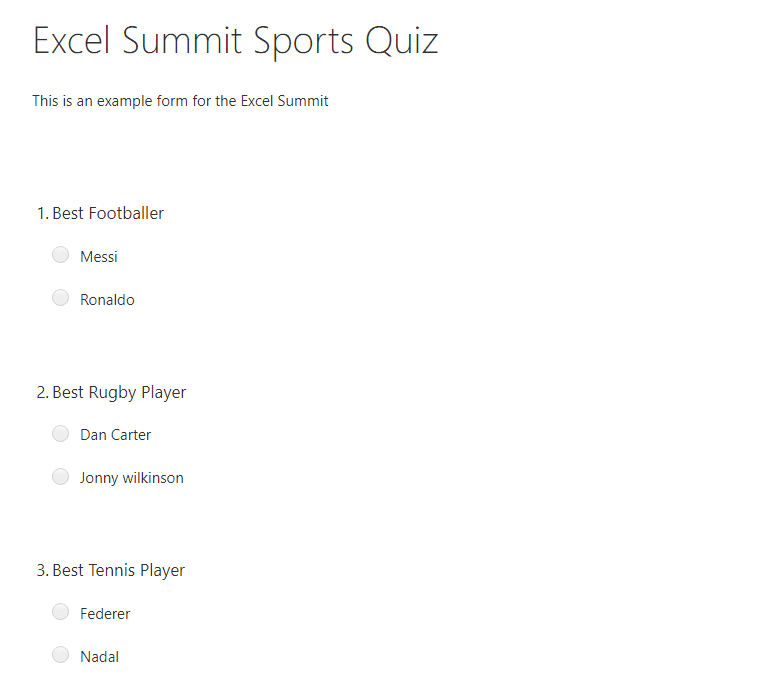This screenshot has width=764, height=682.
Task: Click the question number '1.'
Action: click(42, 213)
